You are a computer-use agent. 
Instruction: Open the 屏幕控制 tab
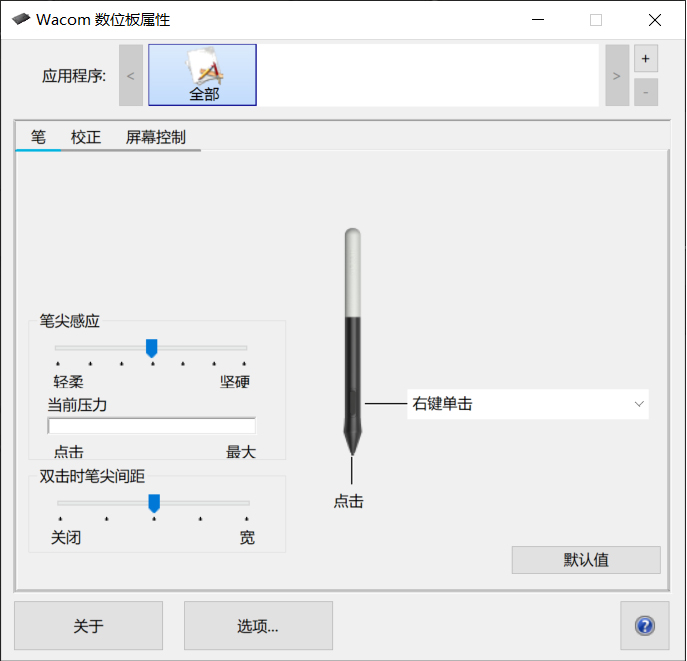[x=156, y=137]
